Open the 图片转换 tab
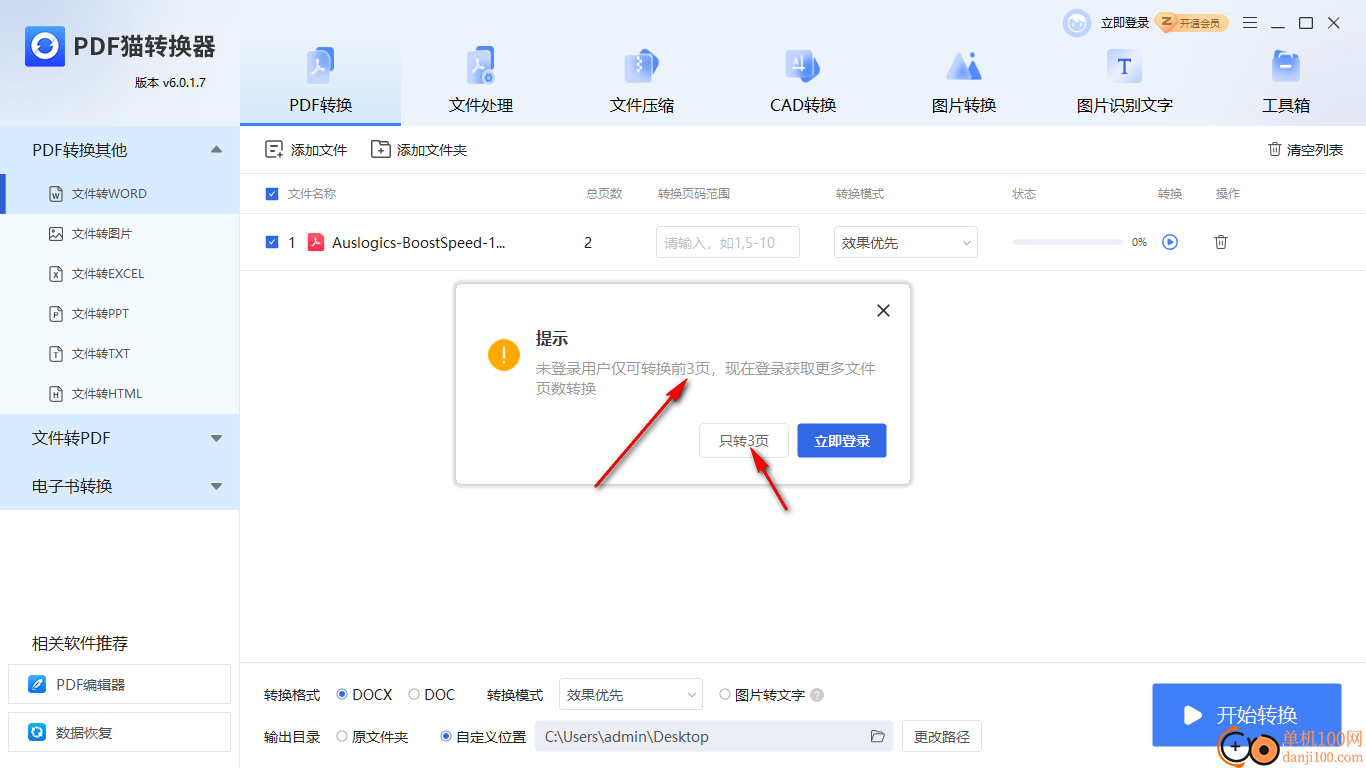This screenshot has height=768, width=1366. click(x=964, y=82)
